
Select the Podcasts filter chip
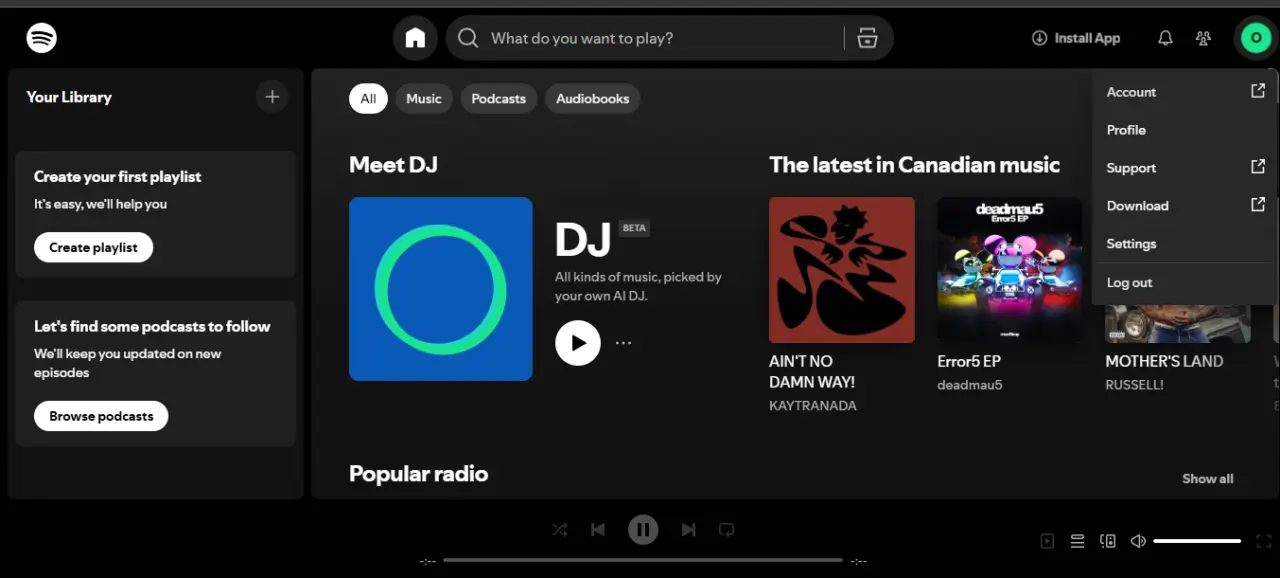click(498, 98)
